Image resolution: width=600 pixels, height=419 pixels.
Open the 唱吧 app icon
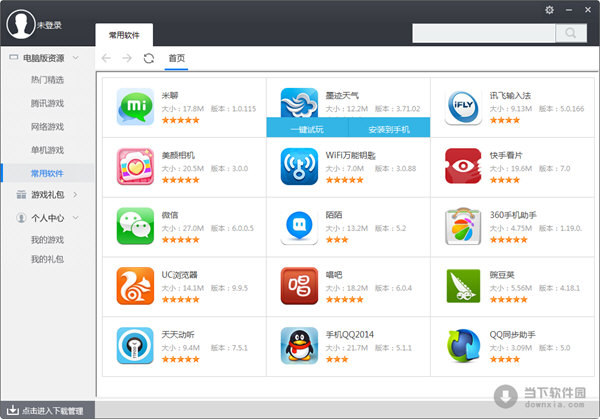point(299,286)
